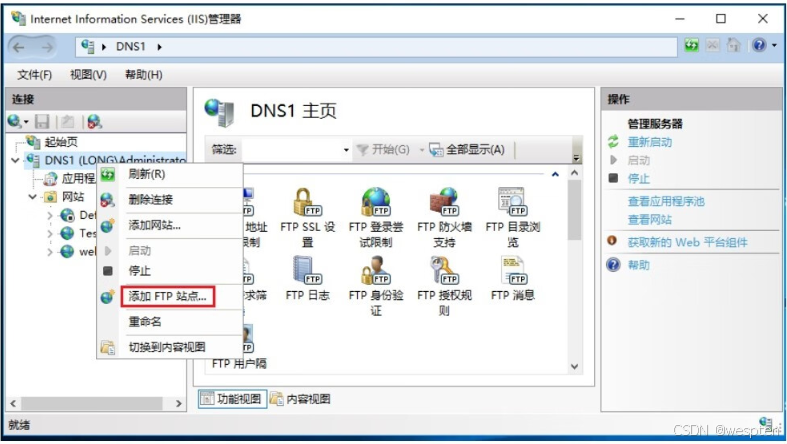Open help dropdown arrow in address bar

(774, 46)
